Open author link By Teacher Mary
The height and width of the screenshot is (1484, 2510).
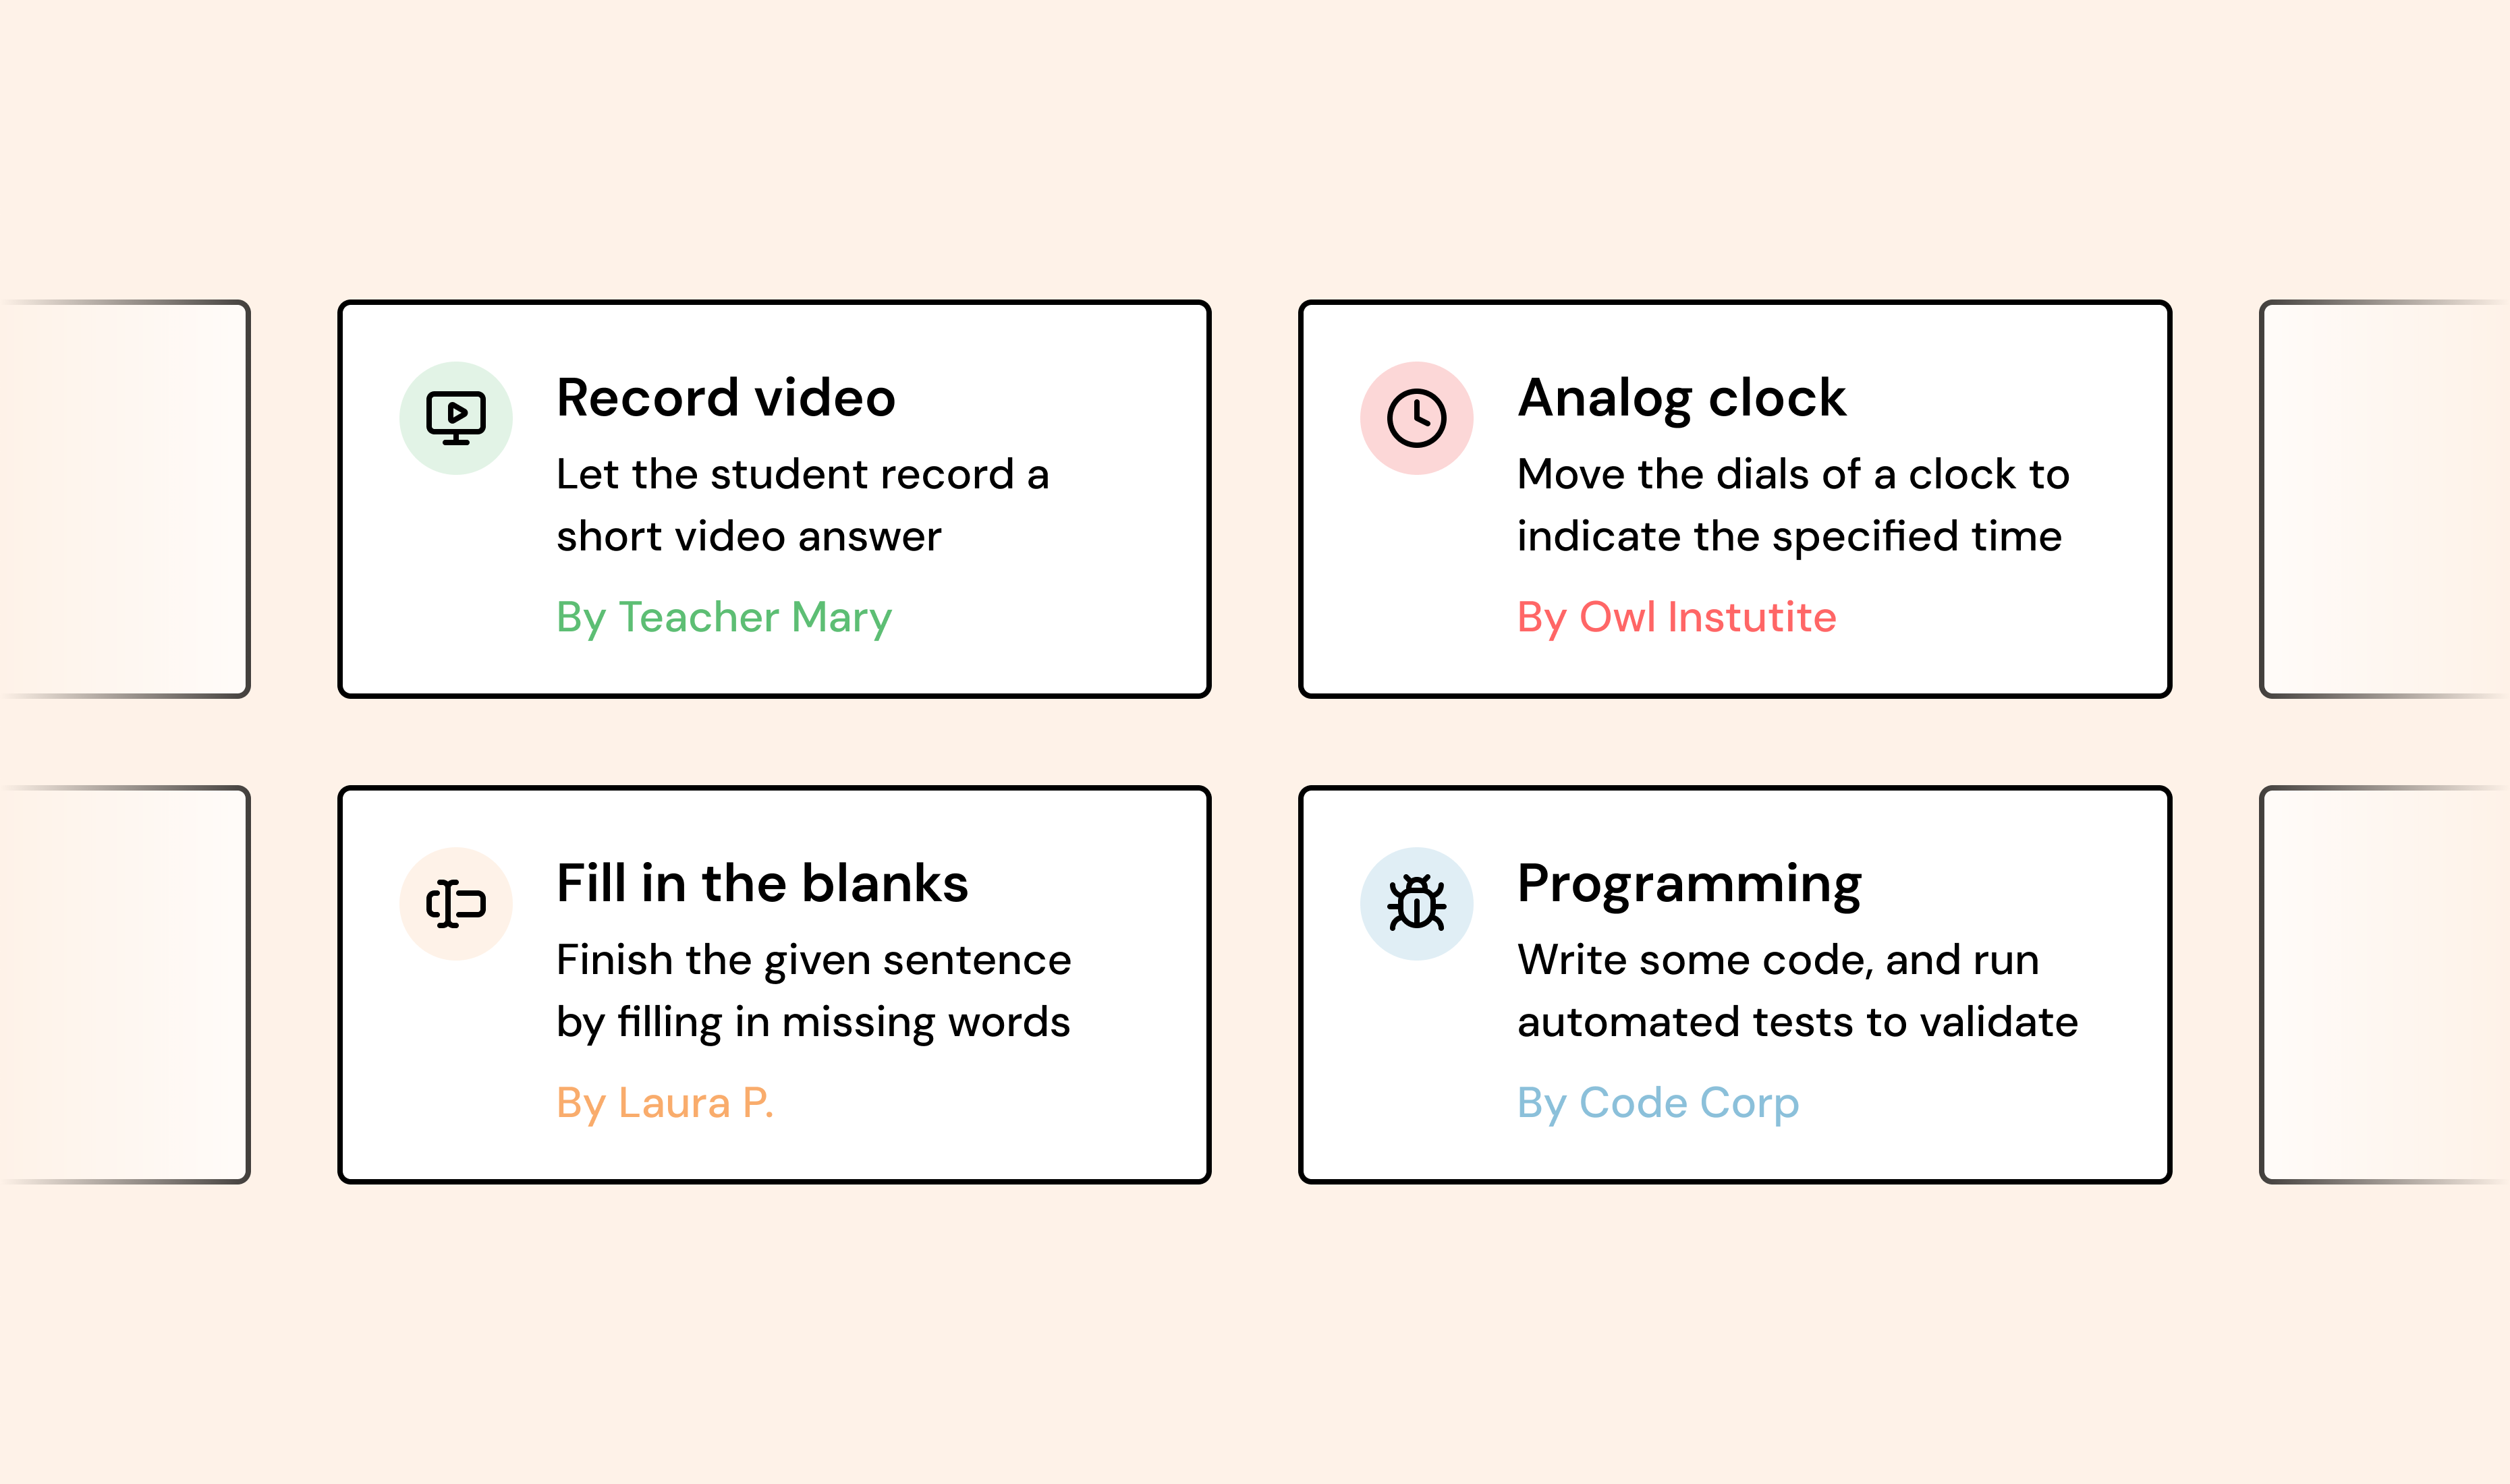[724, 618]
